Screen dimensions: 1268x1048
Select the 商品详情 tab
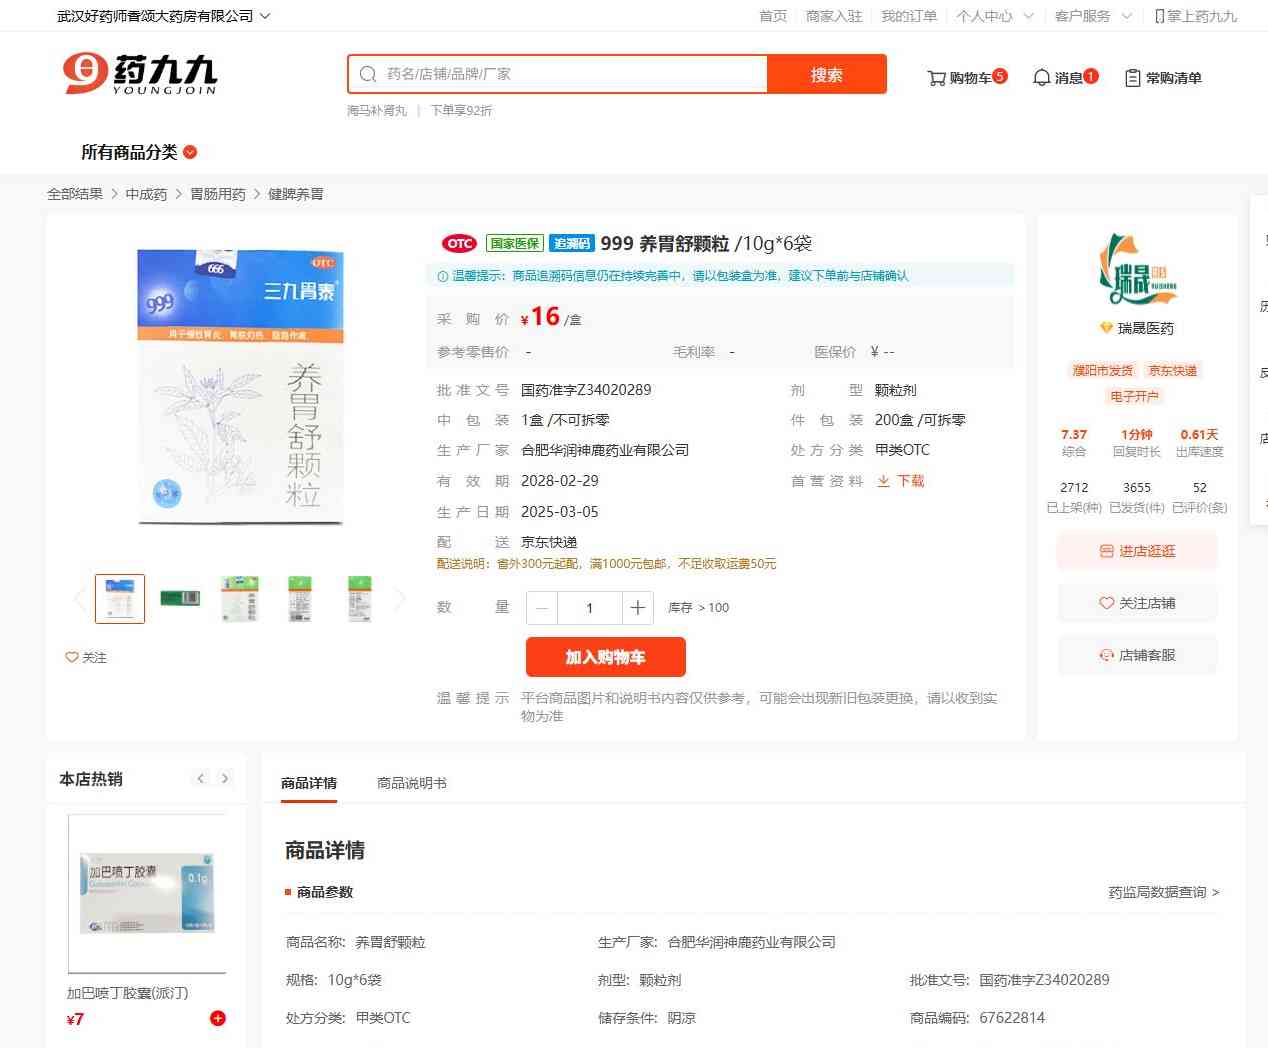tap(309, 783)
